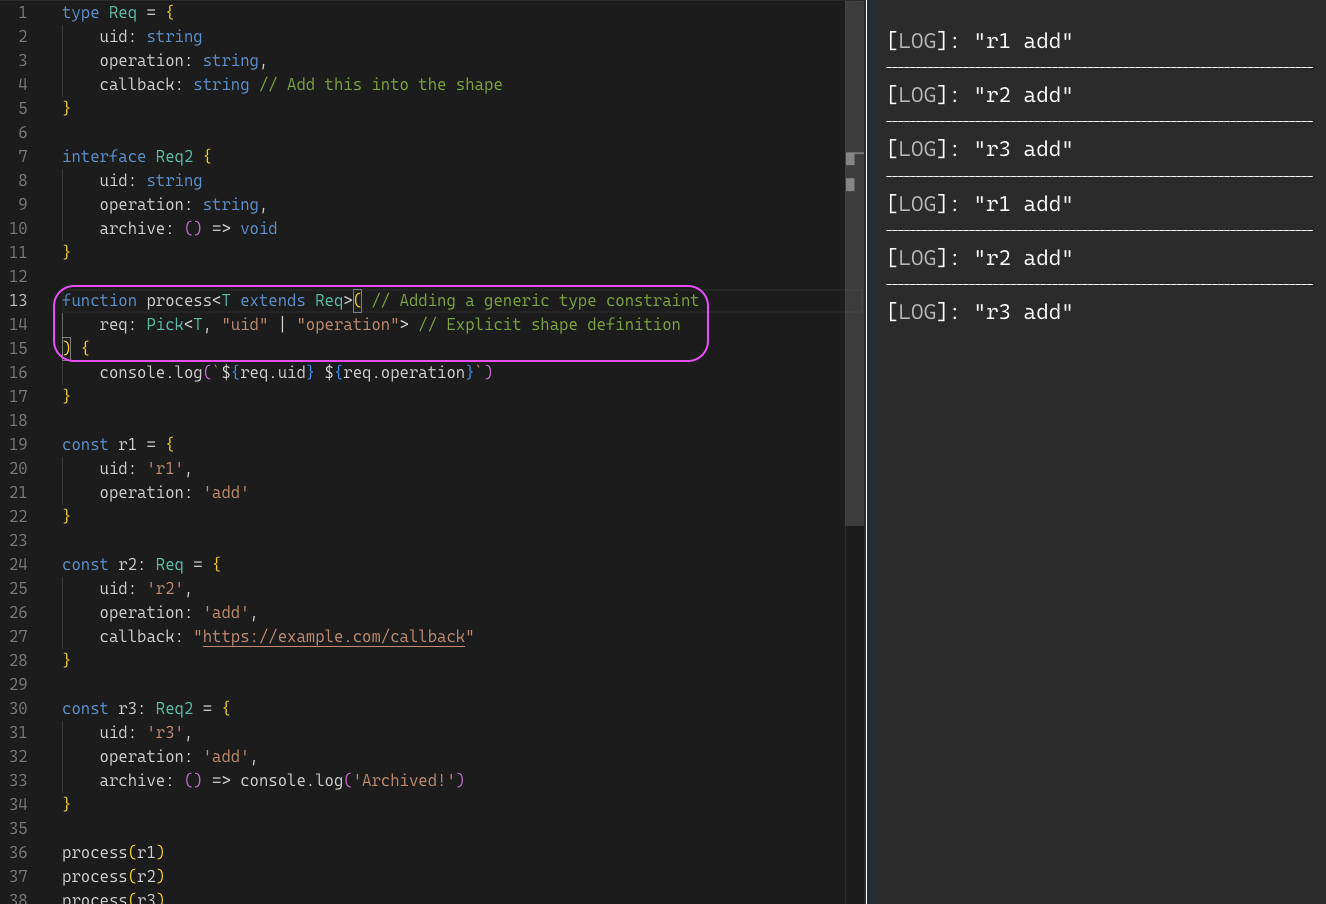Click "uid: 'r2'," on line 25
The width and height of the screenshot is (1326, 904).
[146, 588]
